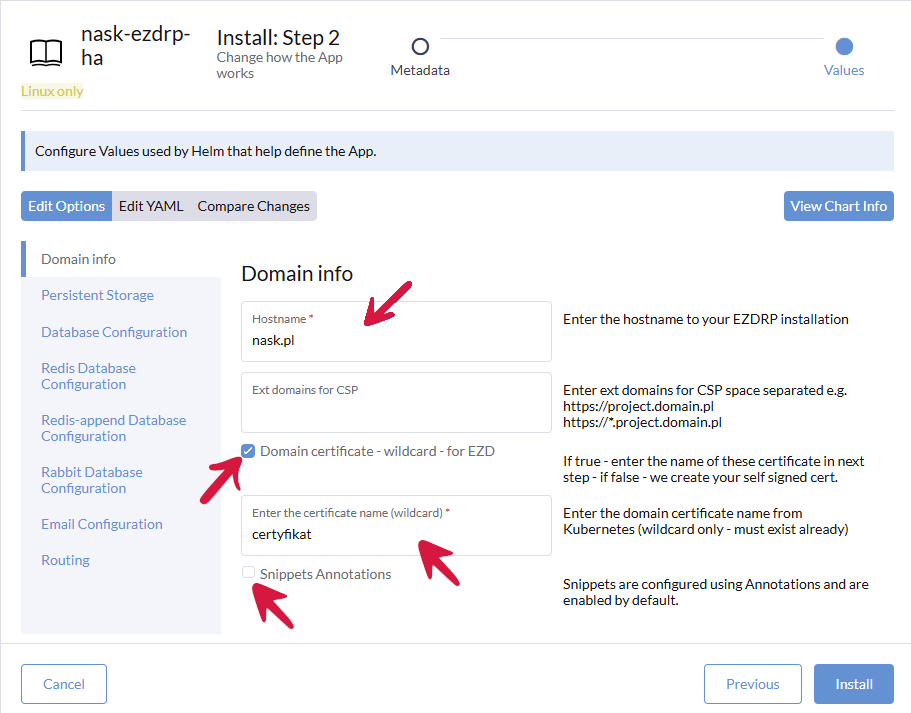Focus the Ext domains for CSP field
This screenshot has width=911, height=713.
(x=396, y=410)
